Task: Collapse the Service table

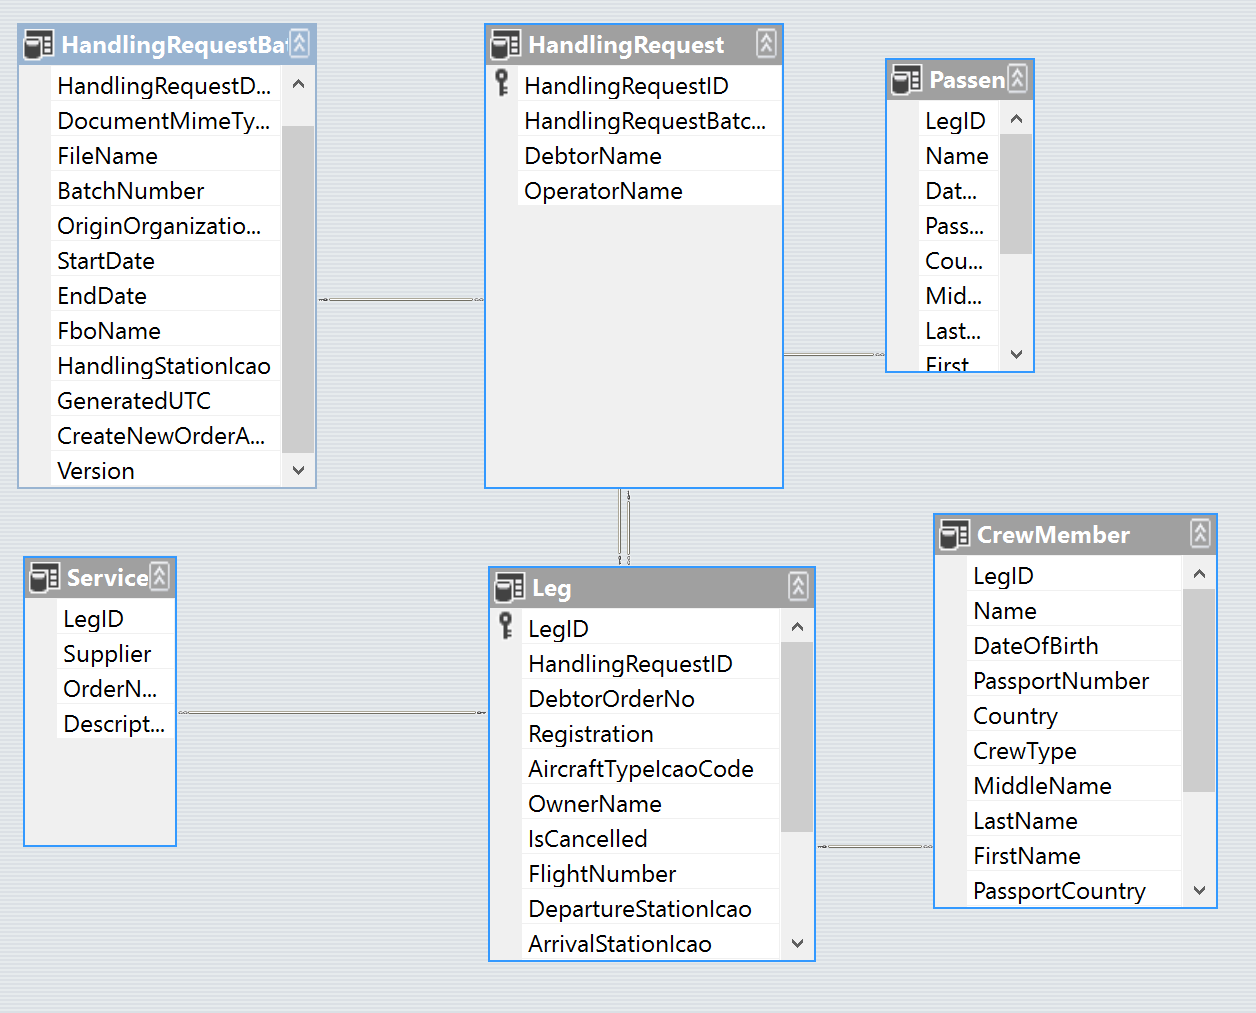Action: click(x=159, y=577)
